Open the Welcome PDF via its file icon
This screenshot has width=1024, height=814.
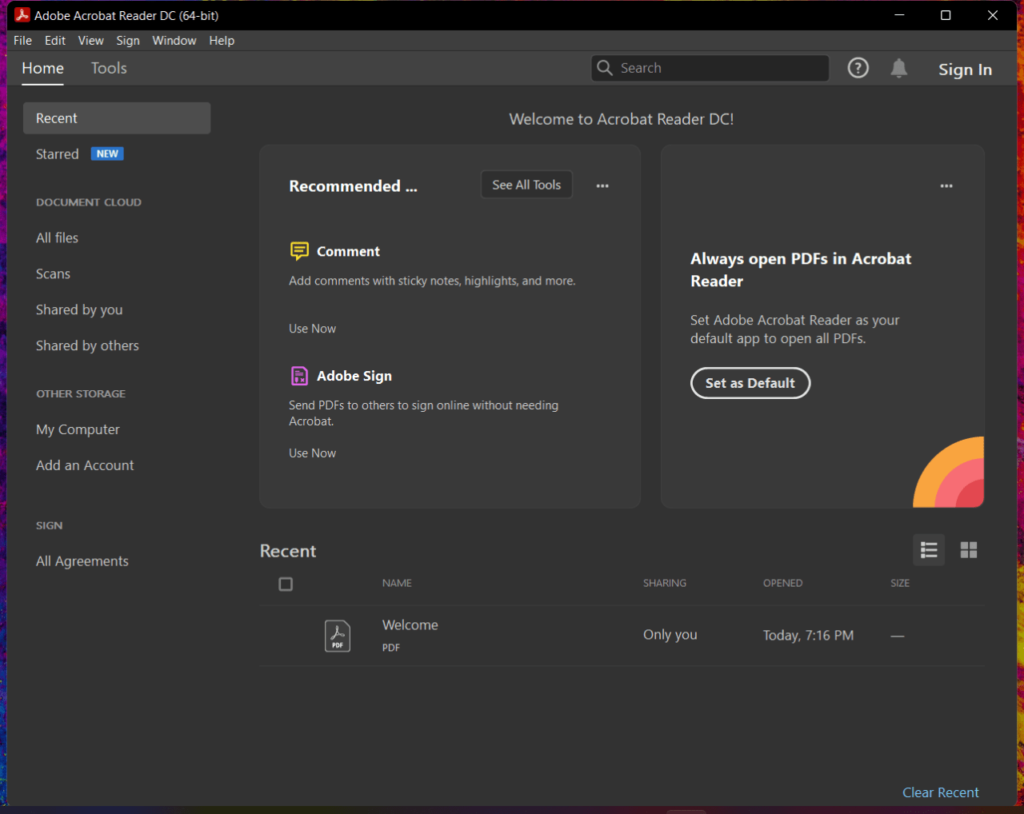337,635
